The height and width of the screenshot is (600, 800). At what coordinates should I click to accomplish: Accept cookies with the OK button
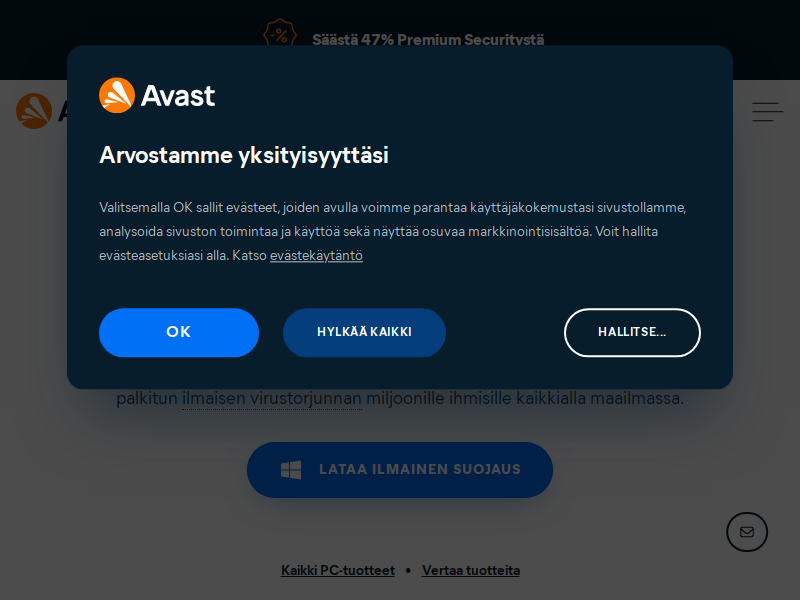[179, 332]
